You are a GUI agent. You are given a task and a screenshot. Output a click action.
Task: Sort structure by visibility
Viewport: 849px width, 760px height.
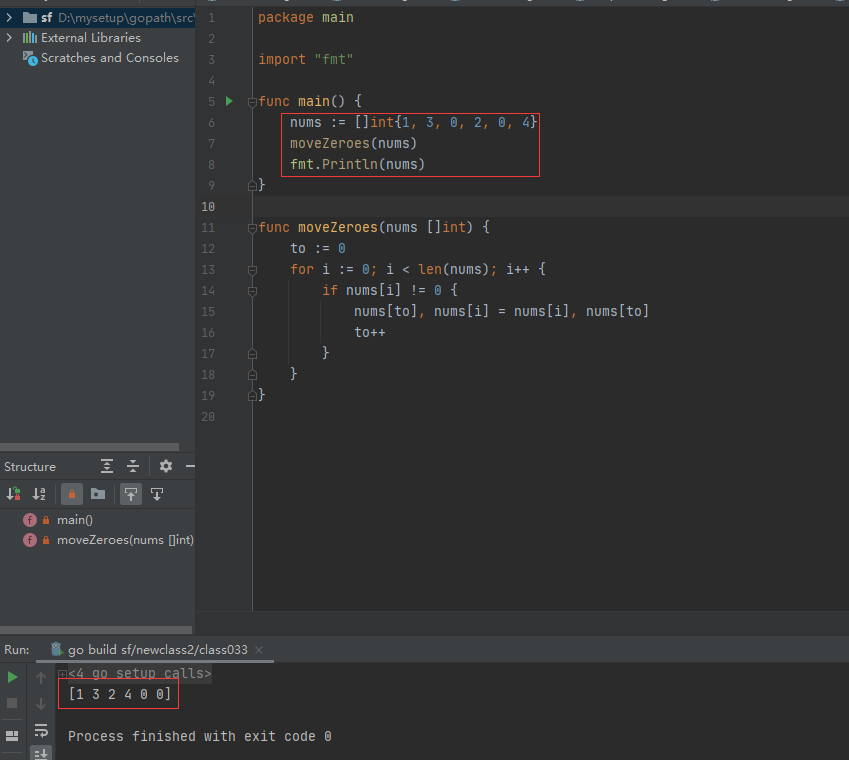click(x=14, y=494)
